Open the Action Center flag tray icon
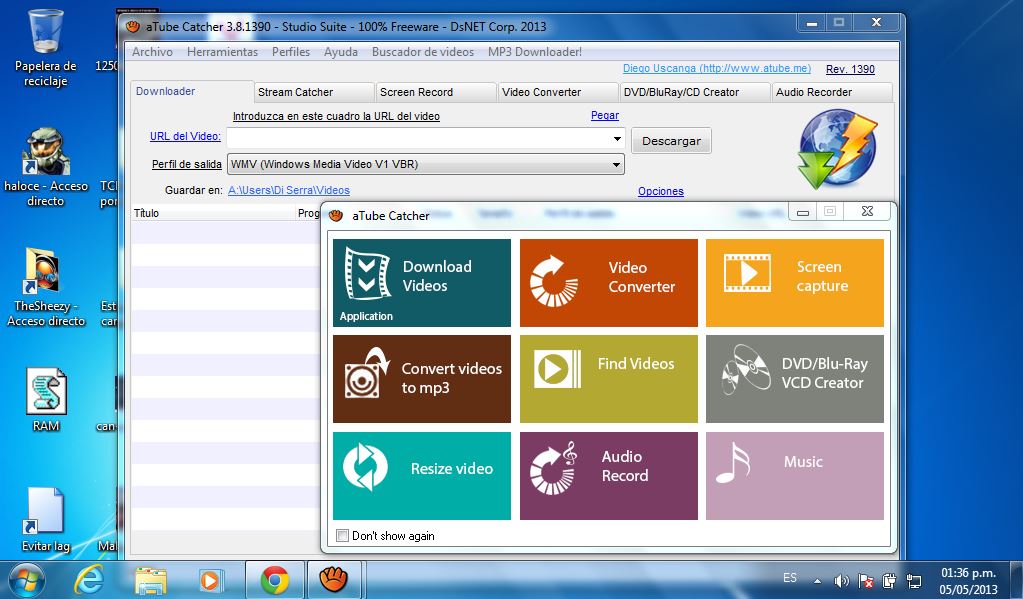The image size is (1023, 599). click(866, 580)
